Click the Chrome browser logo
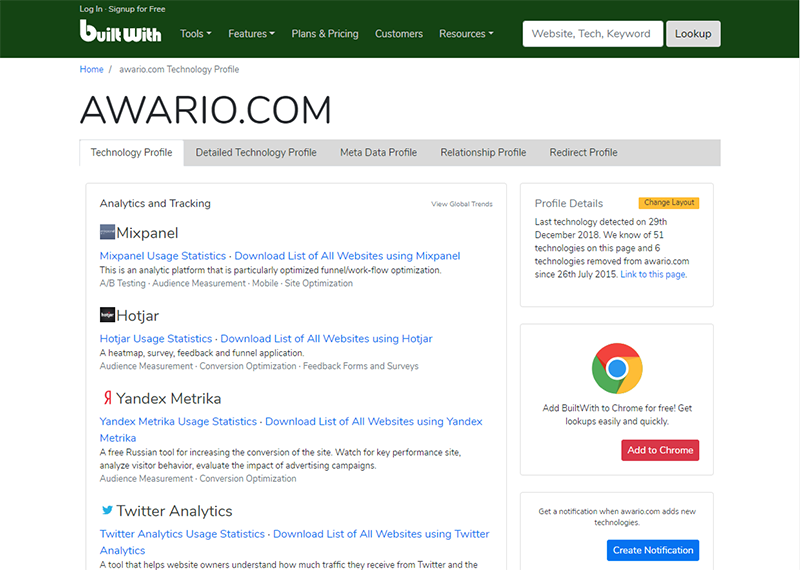 (x=617, y=368)
